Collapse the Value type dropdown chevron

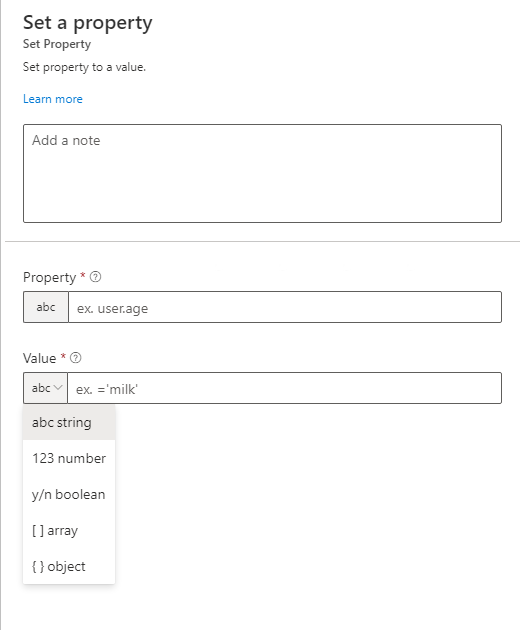tap(58, 388)
